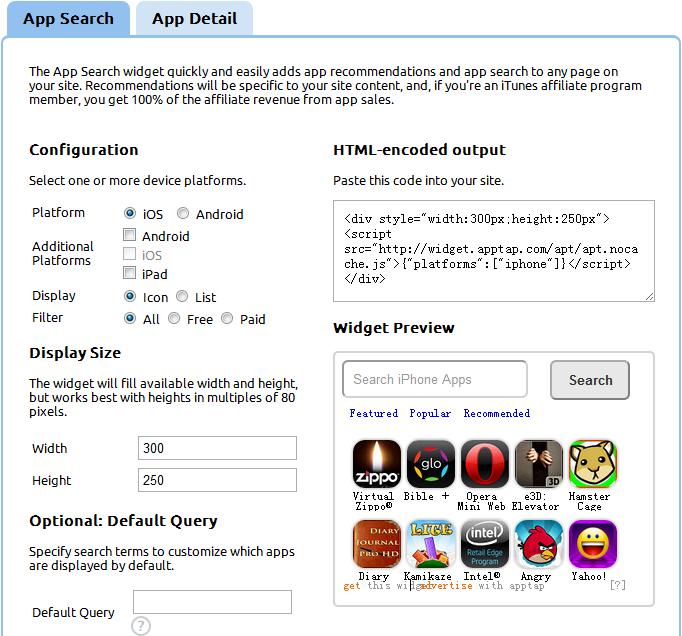The height and width of the screenshot is (636, 682).
Task: Select the Intel Retail Edge app icon
Action: click(485, 544)
